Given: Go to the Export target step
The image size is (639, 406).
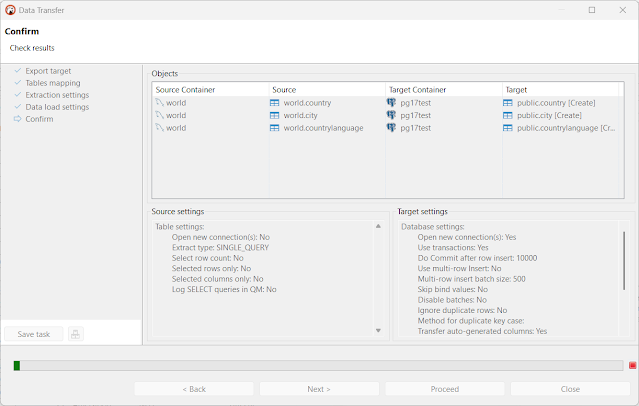Looking at the screenshot, I should point(48,71).
